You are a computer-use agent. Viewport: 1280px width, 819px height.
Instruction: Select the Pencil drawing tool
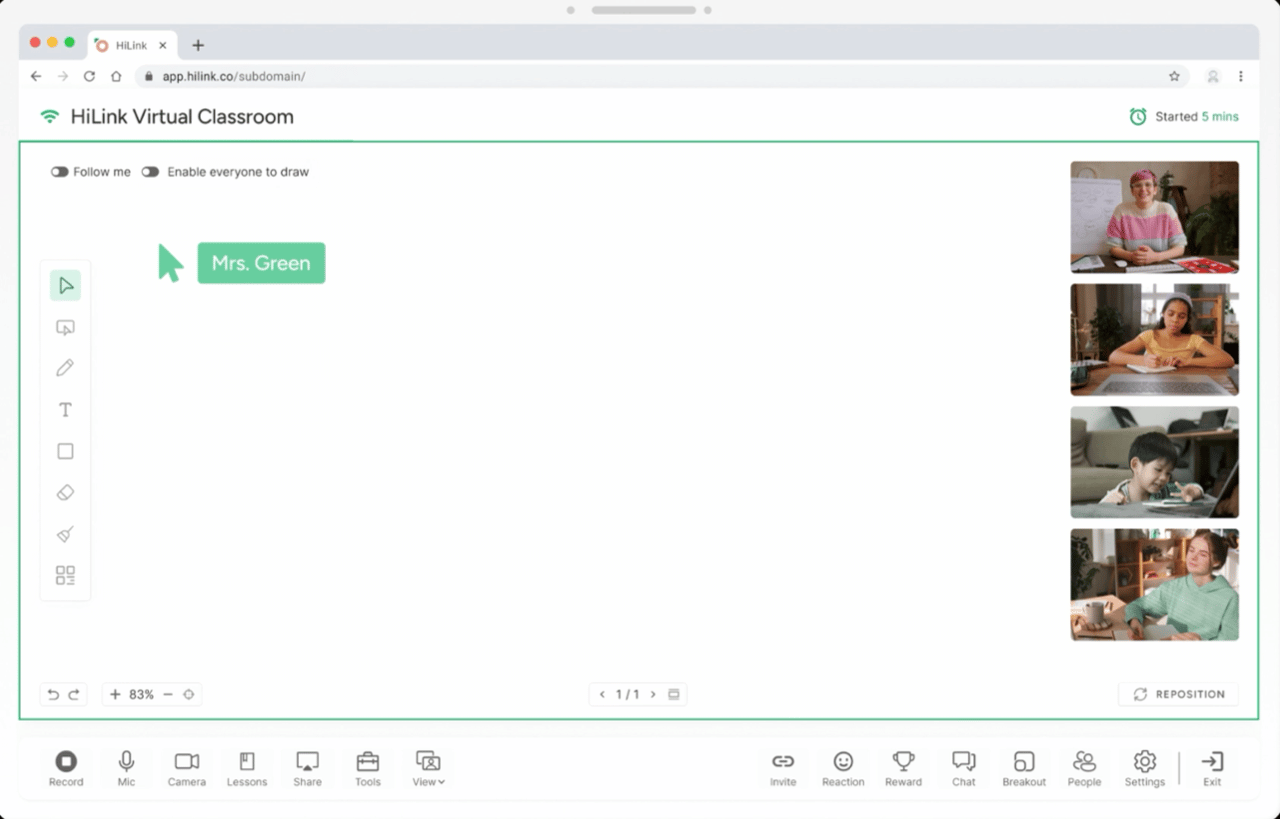(x=65, y=368)
